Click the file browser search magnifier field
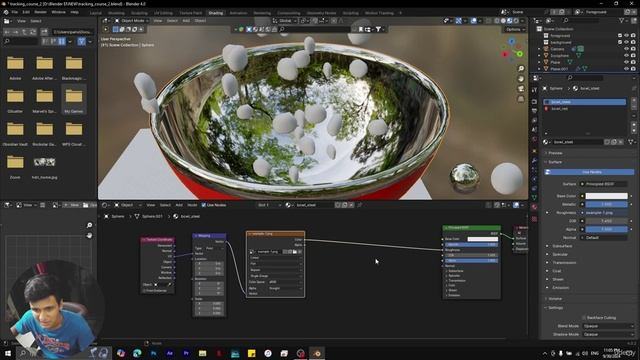 [20, 41]
